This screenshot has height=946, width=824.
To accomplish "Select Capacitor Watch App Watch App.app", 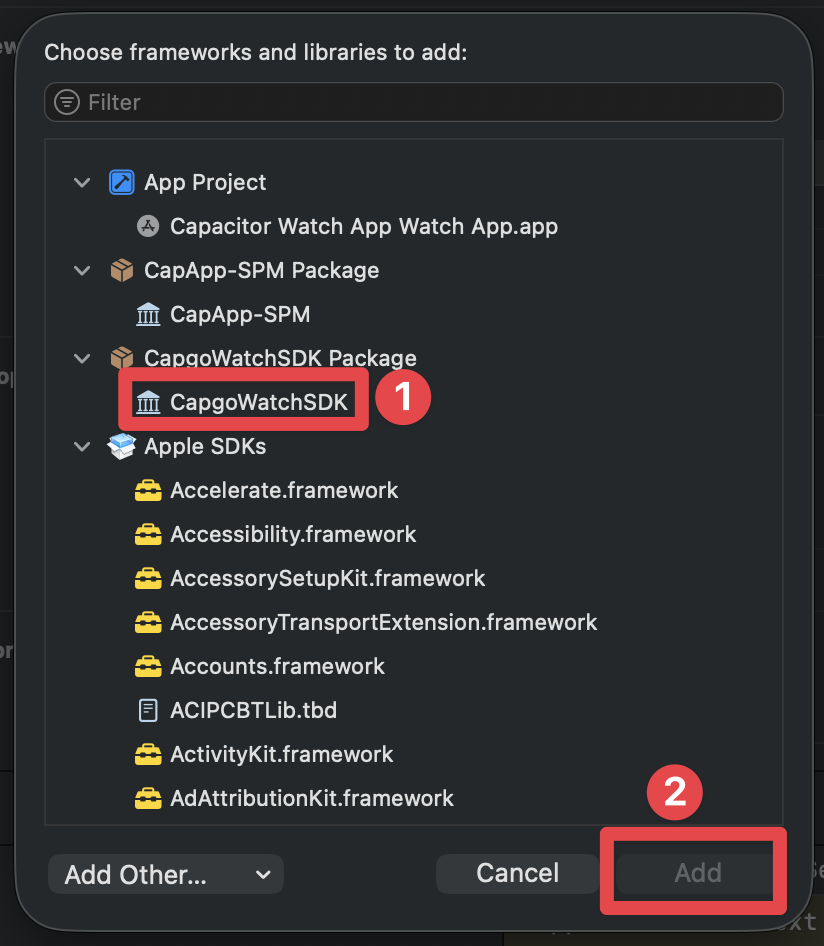I will click(364, 226).
